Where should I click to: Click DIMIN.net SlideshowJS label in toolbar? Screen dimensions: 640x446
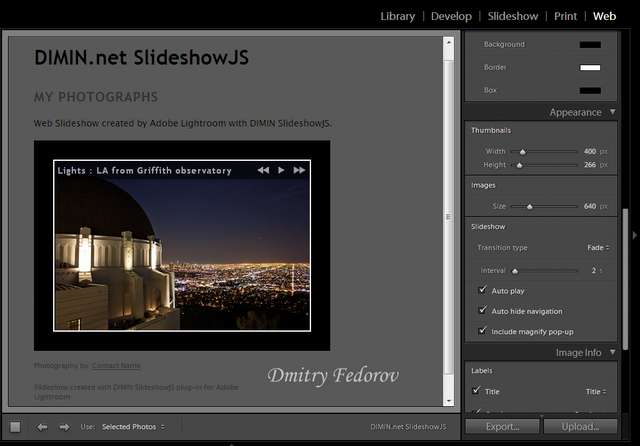pos(408,427)
